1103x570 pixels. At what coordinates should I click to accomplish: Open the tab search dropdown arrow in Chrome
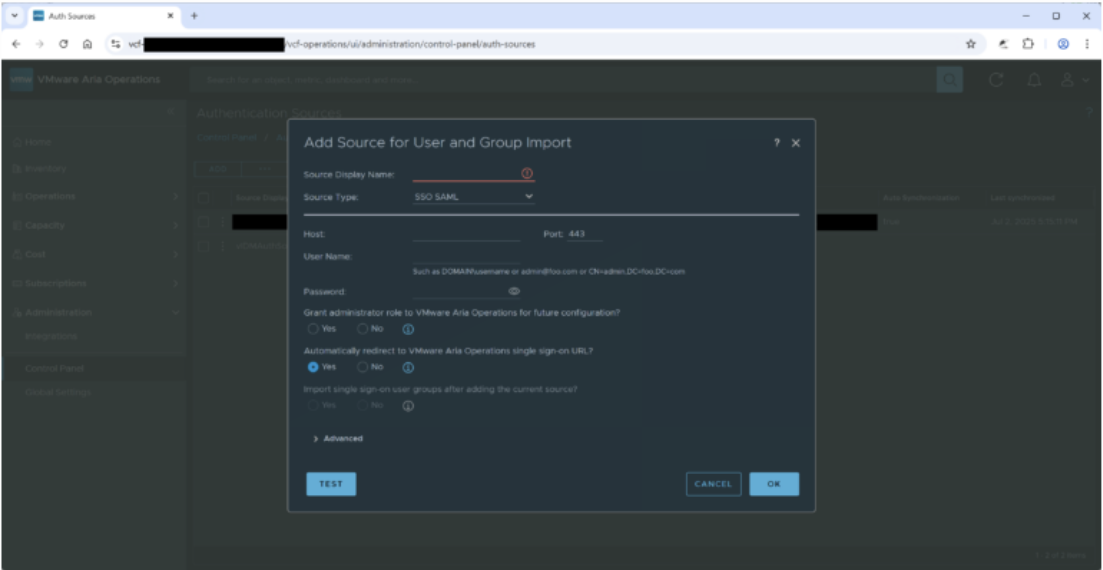15,16
